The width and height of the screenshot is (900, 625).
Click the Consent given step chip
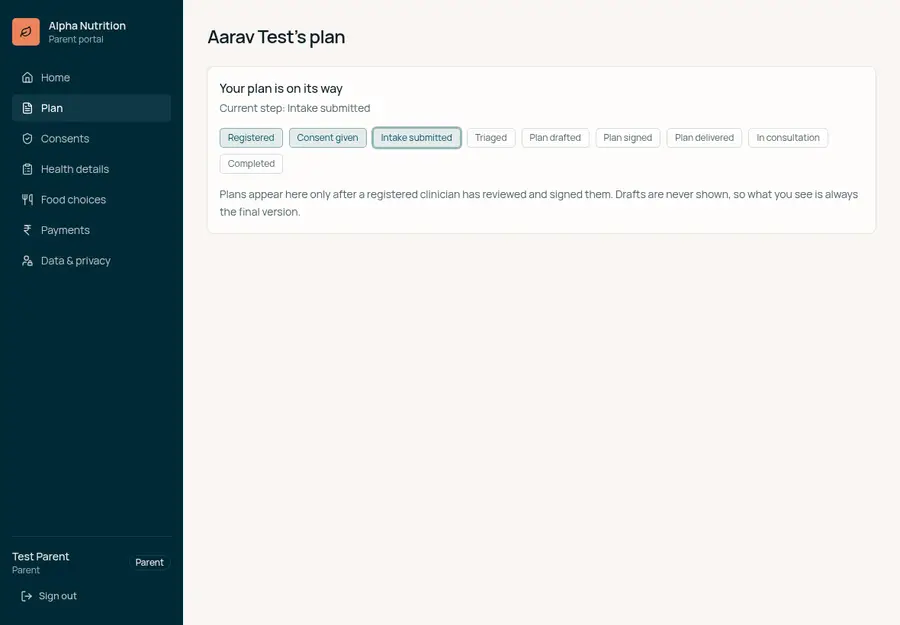click(x=328, y=138)
